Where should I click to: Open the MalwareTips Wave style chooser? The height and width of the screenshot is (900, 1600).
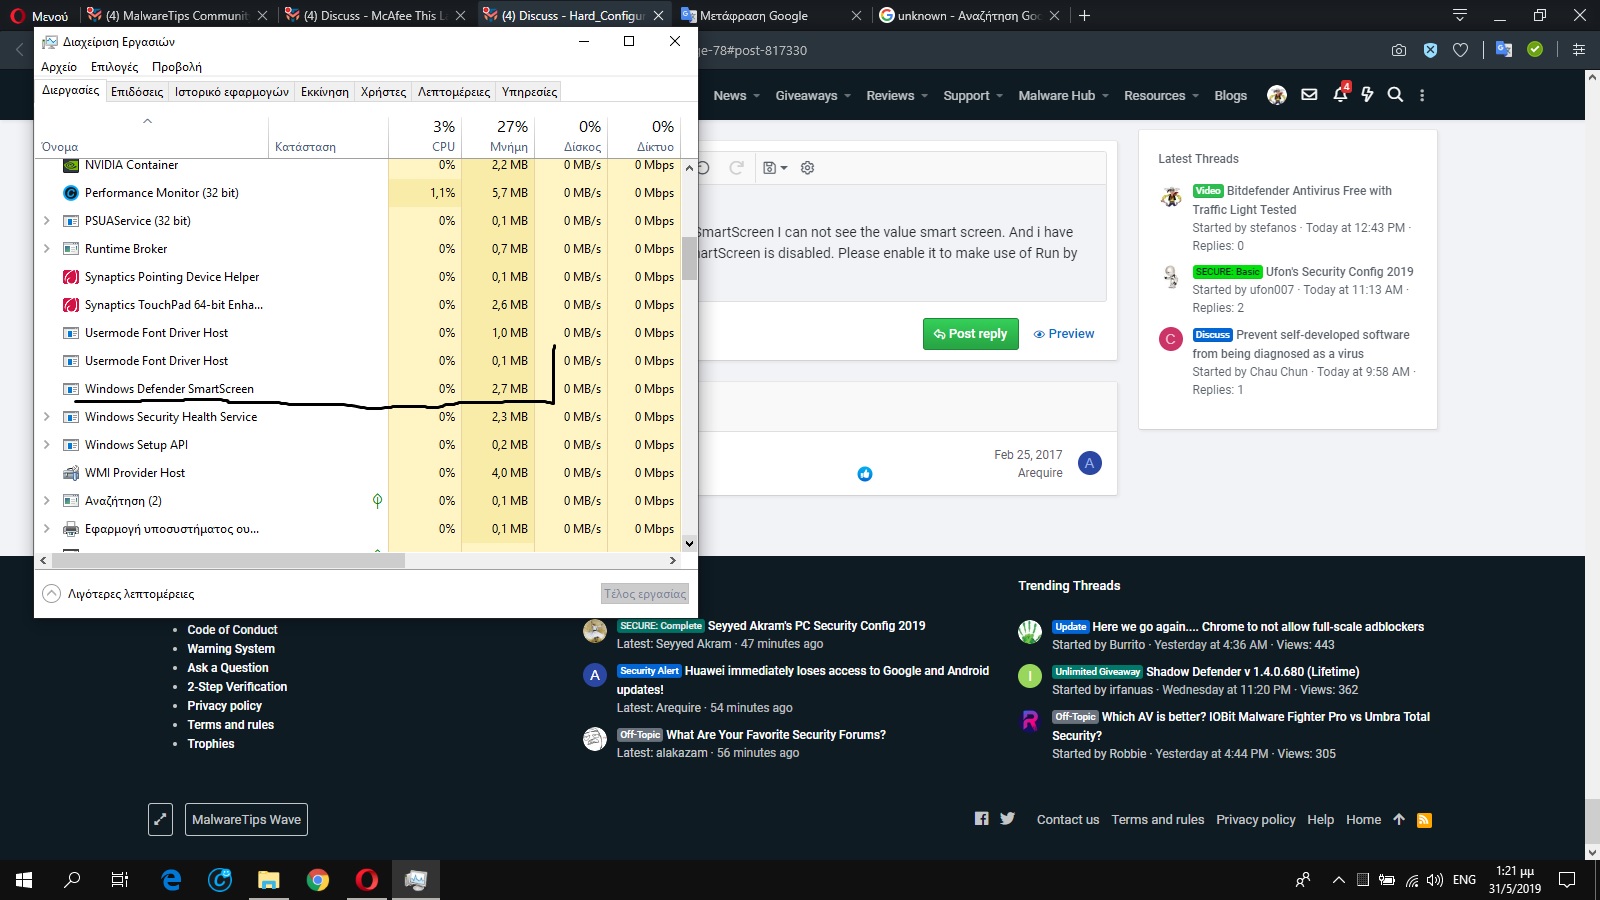(x=246, y=820)
